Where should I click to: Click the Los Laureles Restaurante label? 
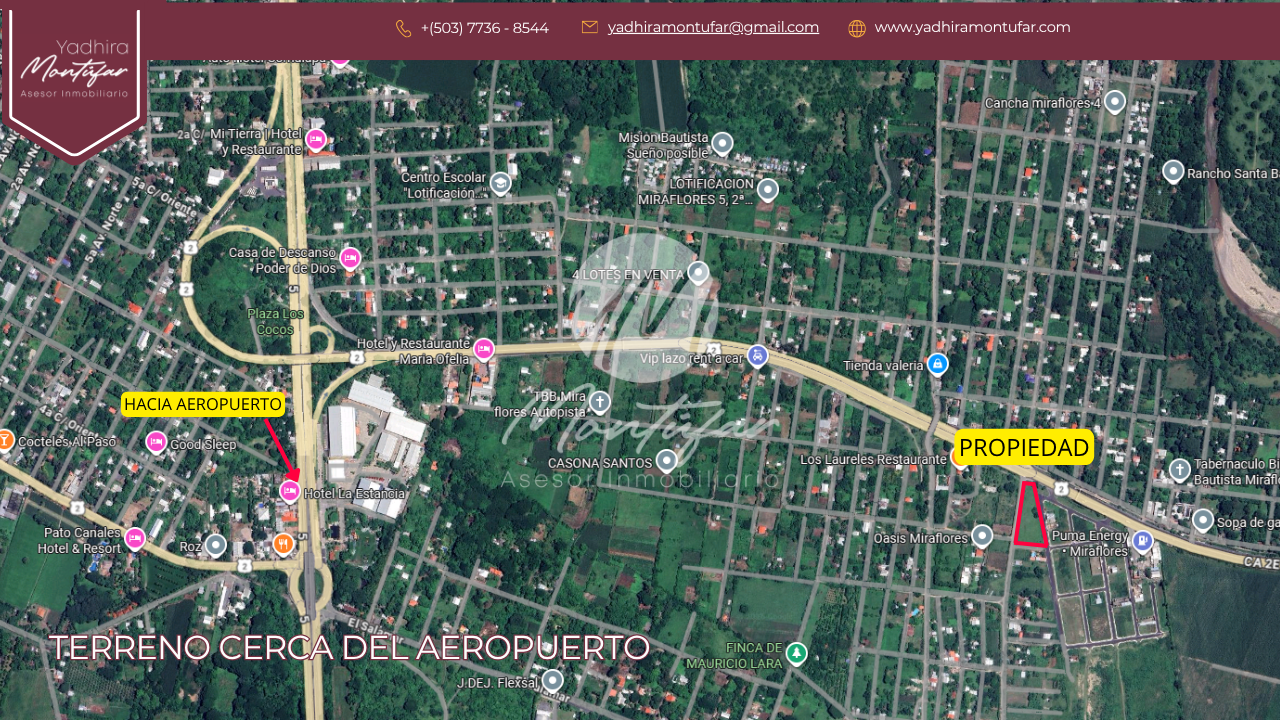pos(873,459)
